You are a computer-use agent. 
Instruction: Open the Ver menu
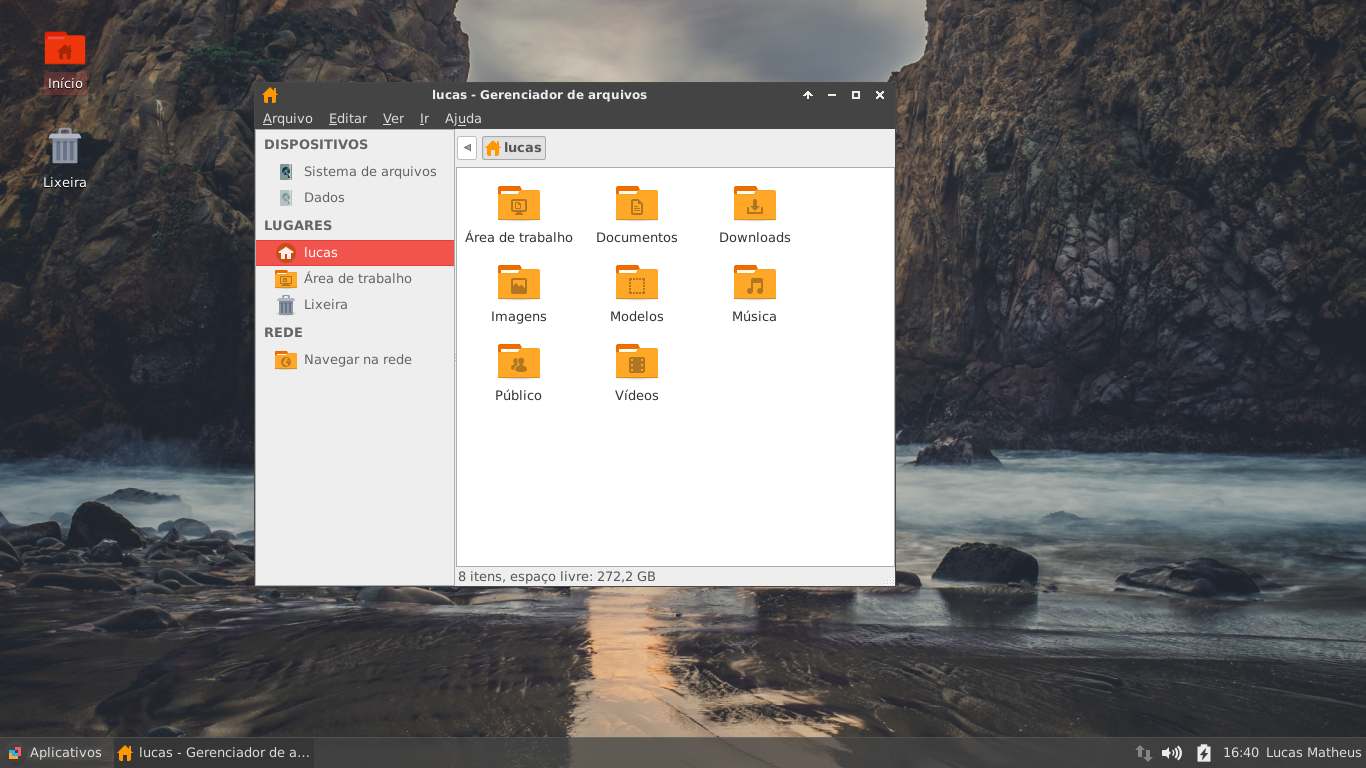click(393, 118)
